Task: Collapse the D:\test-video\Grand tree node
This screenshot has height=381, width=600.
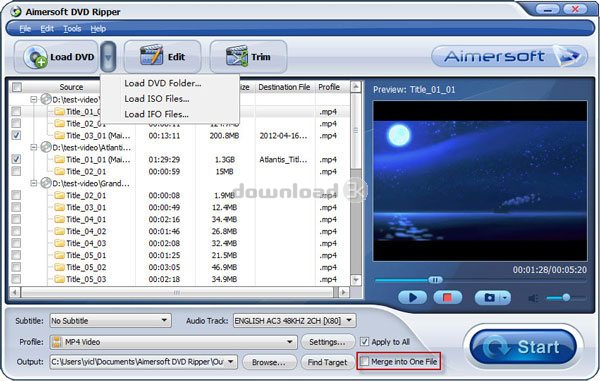Action: pyautogui.click(x=34, y=183)
